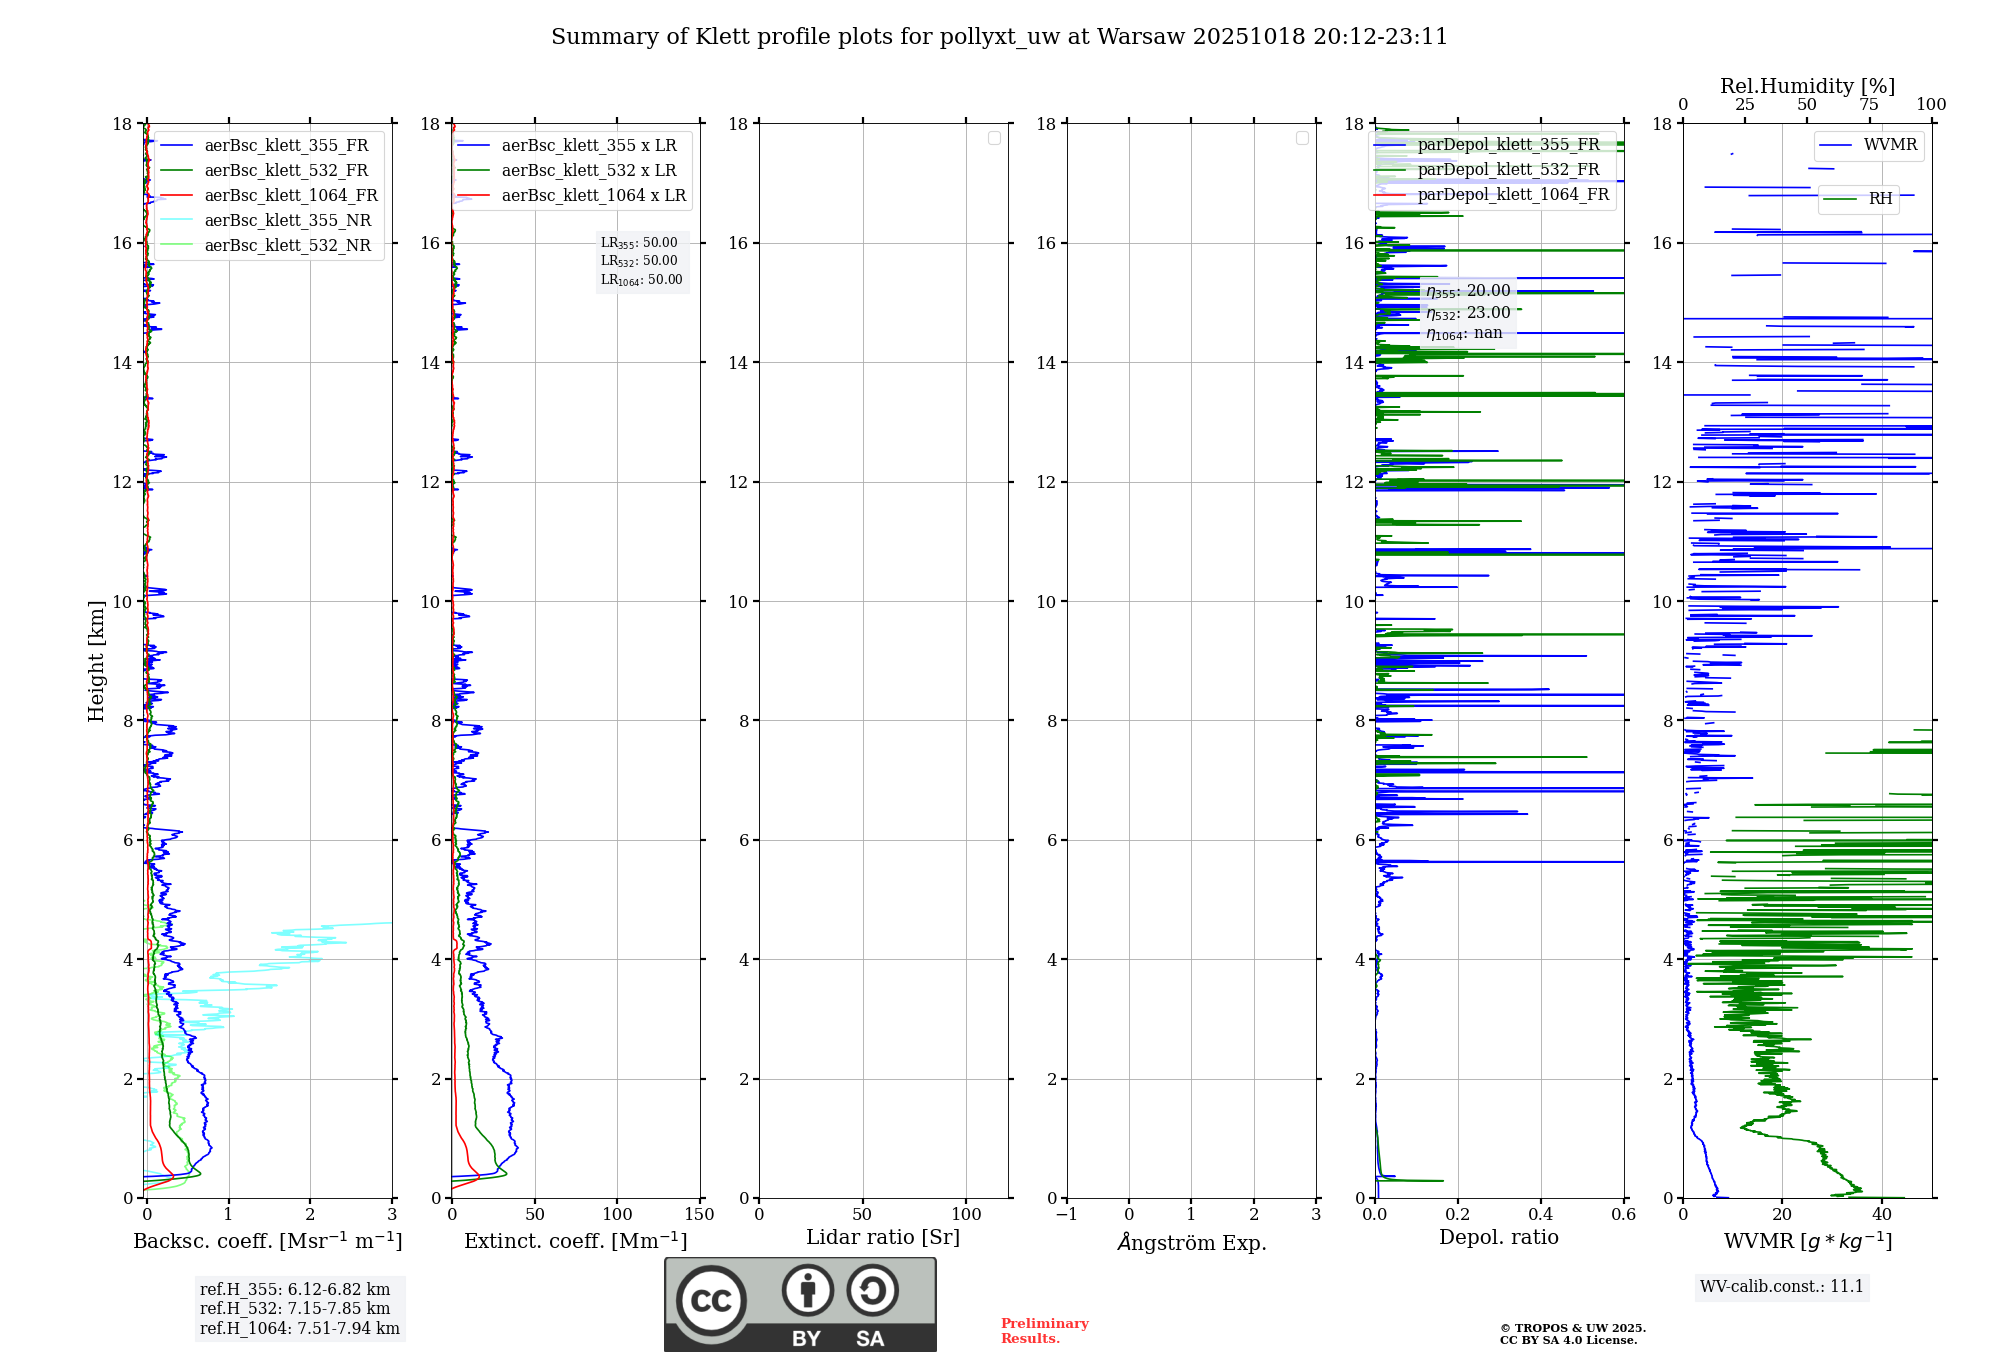Click the ref.H_355 reference height text

coord(295,1289)
